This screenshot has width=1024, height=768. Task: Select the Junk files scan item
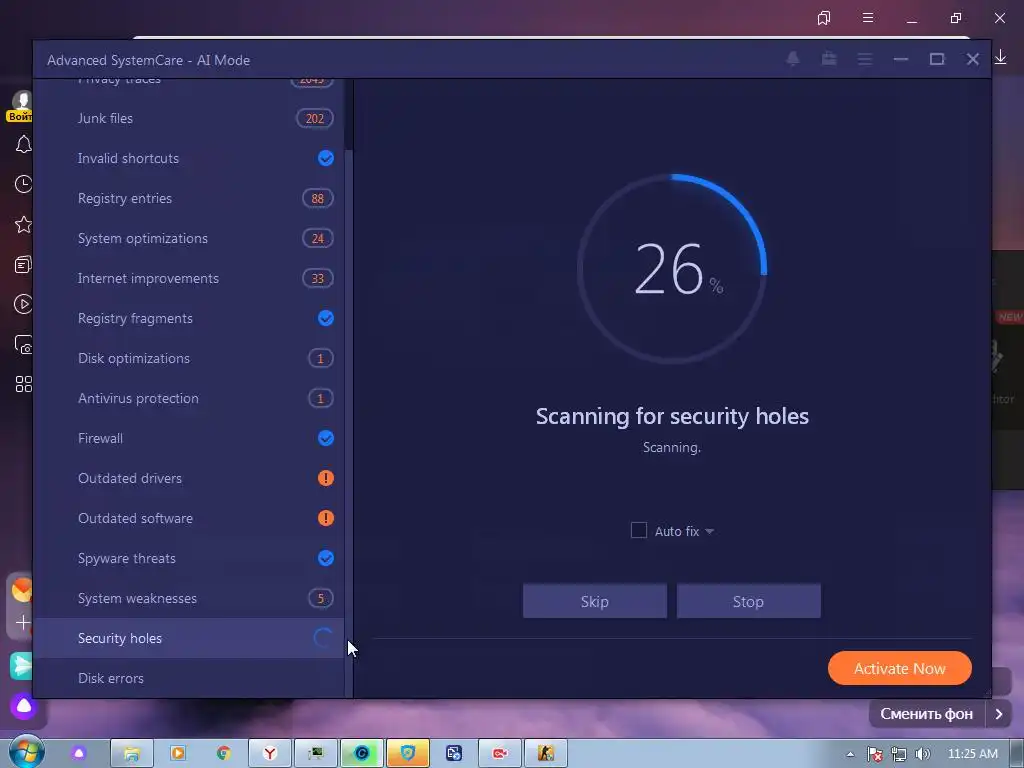click(188, 118)
